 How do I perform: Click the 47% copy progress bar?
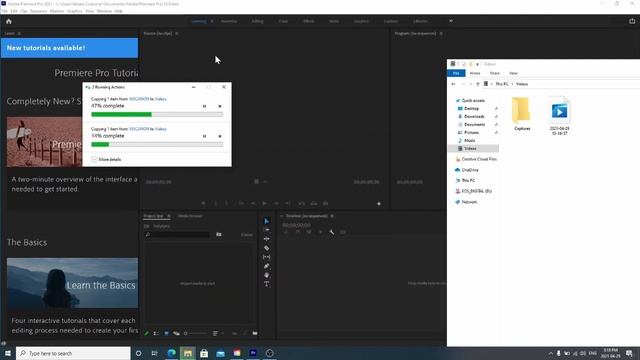(157, 115)
